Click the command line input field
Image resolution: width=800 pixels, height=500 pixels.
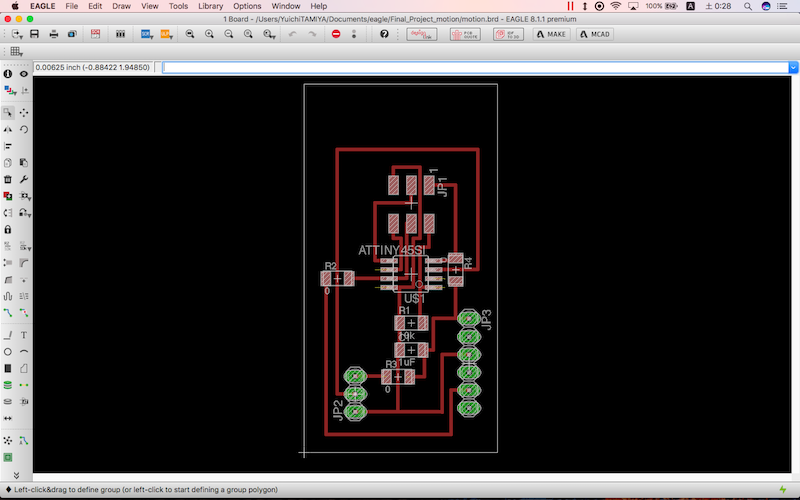[x=476, y=67]
